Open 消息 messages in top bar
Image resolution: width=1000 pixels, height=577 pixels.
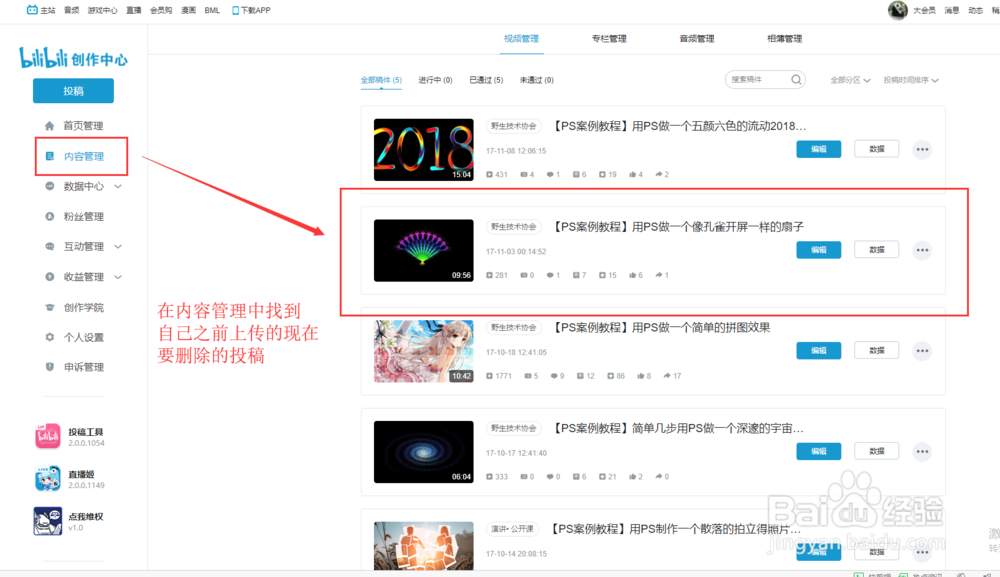pyautogui.click(x=952, y=10)
